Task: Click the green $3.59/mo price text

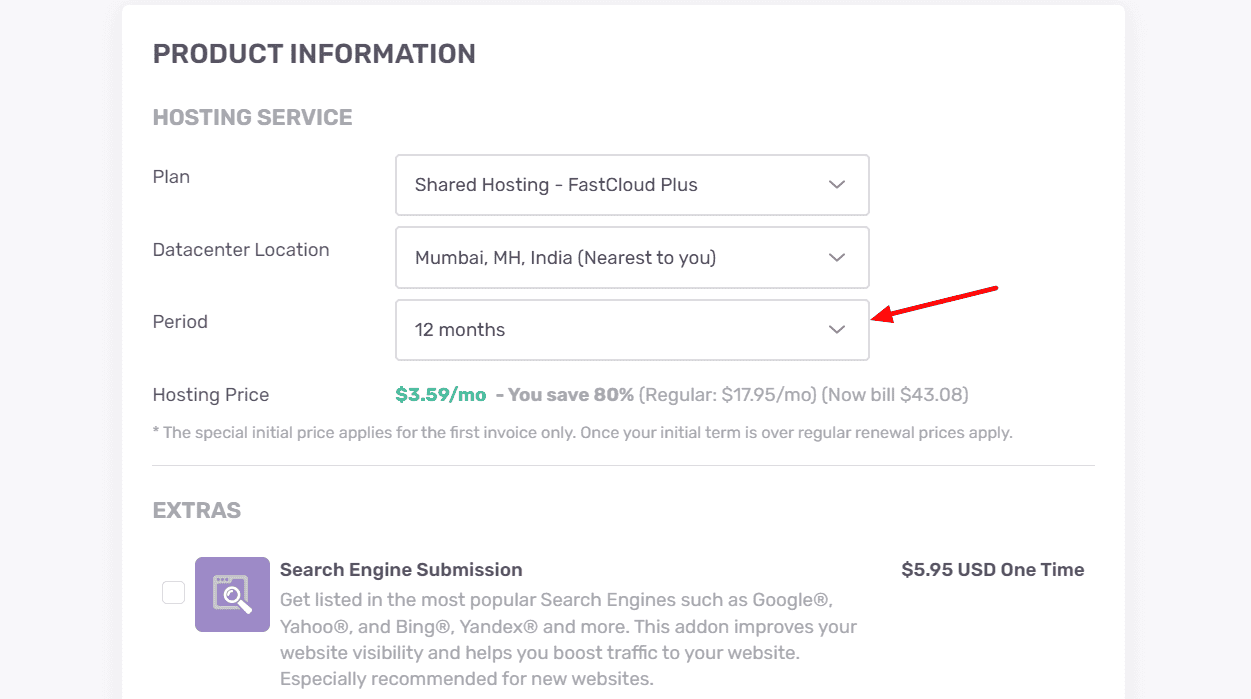Action: coord(440,394)
